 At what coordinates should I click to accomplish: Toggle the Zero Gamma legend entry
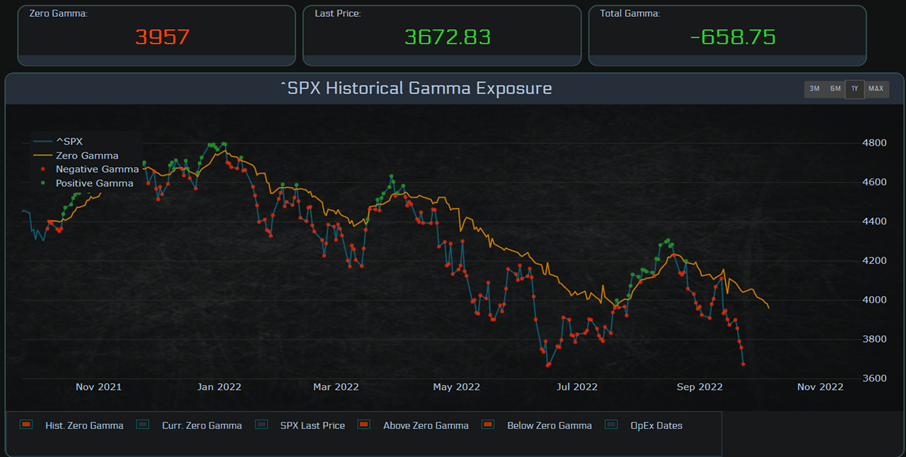click(76, 155)
